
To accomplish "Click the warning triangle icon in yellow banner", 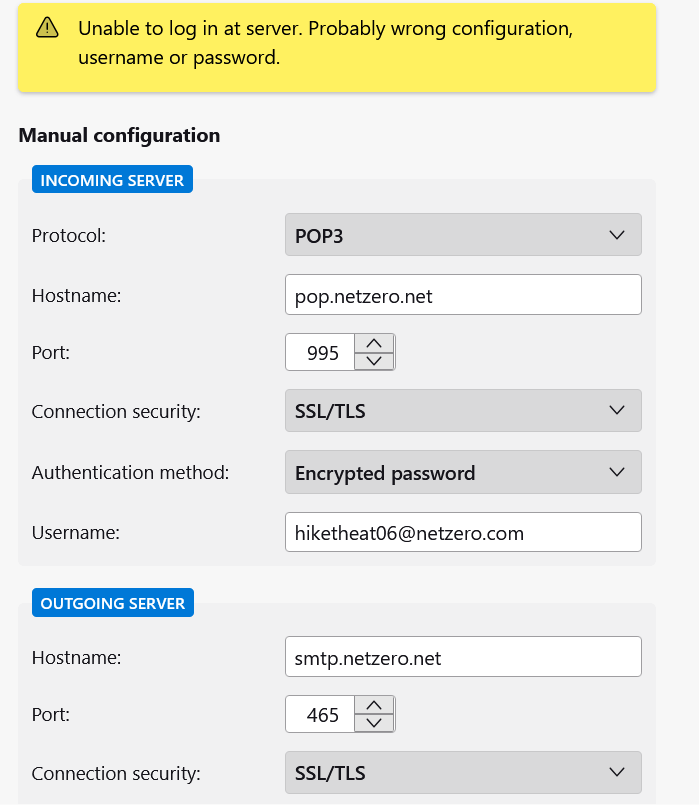I will point(47,28).
